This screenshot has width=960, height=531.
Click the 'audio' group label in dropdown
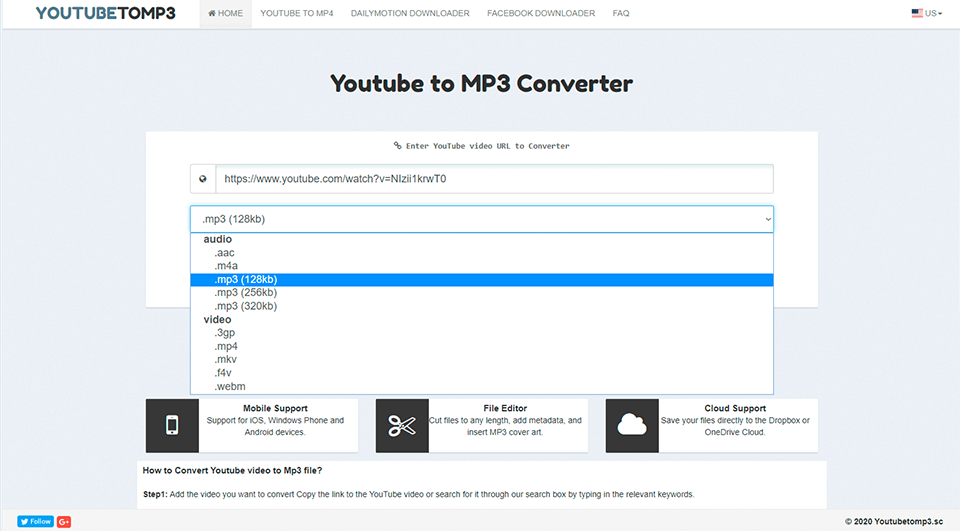[x=217, y=239]
